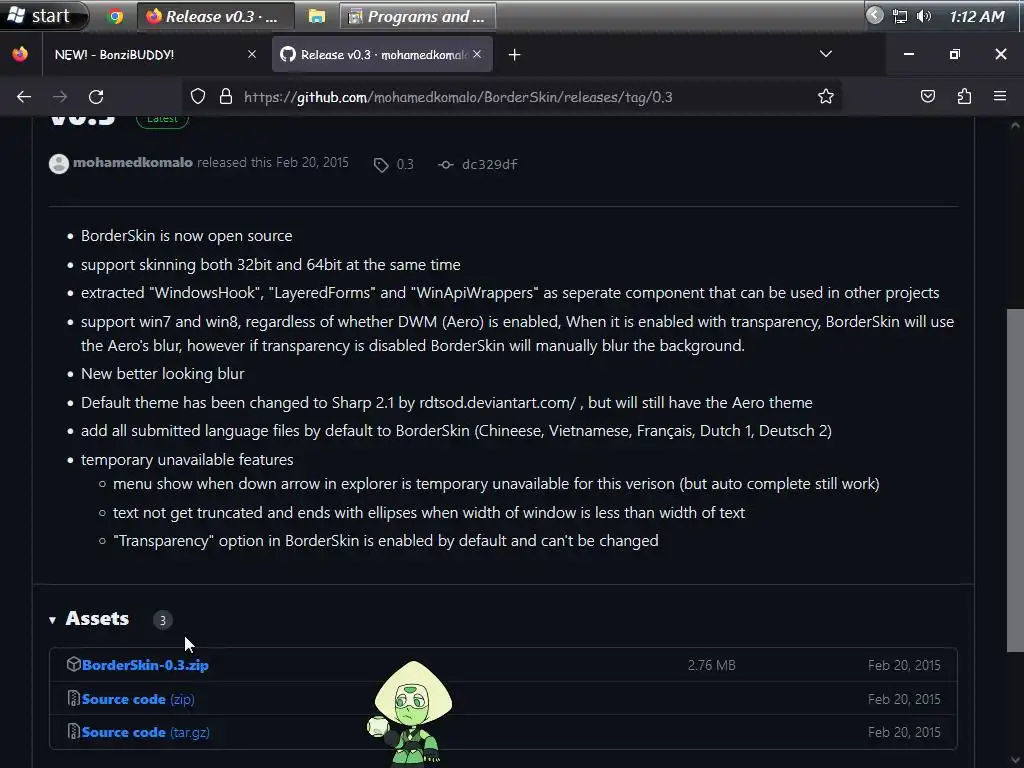Click the commit icon next to dc329df
1024x768 pixels.
coord(446,165)
